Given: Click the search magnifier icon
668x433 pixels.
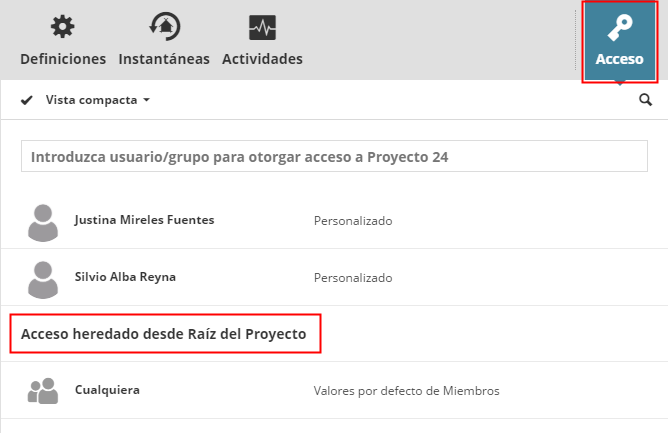Looking at the screenshot, I should point(645,100).
